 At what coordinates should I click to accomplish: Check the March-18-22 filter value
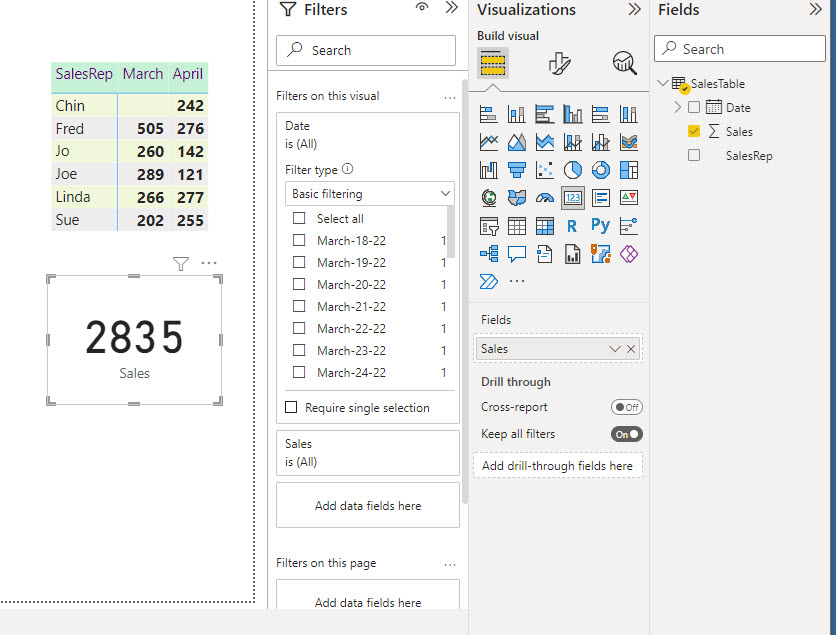299,240
